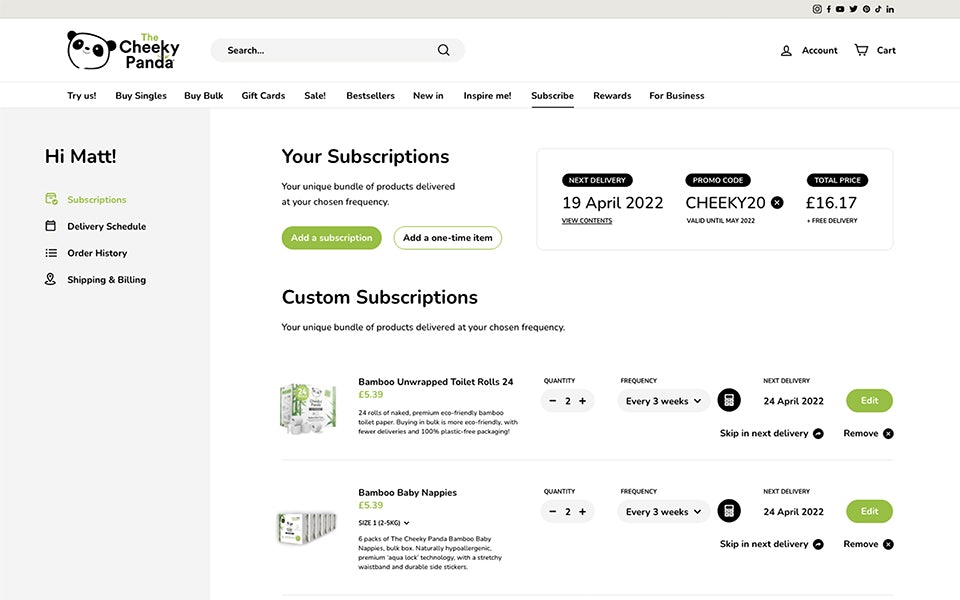
Task: Increase quantity of Bamboo Baby Nappies
Action: (x=582, y=512)
